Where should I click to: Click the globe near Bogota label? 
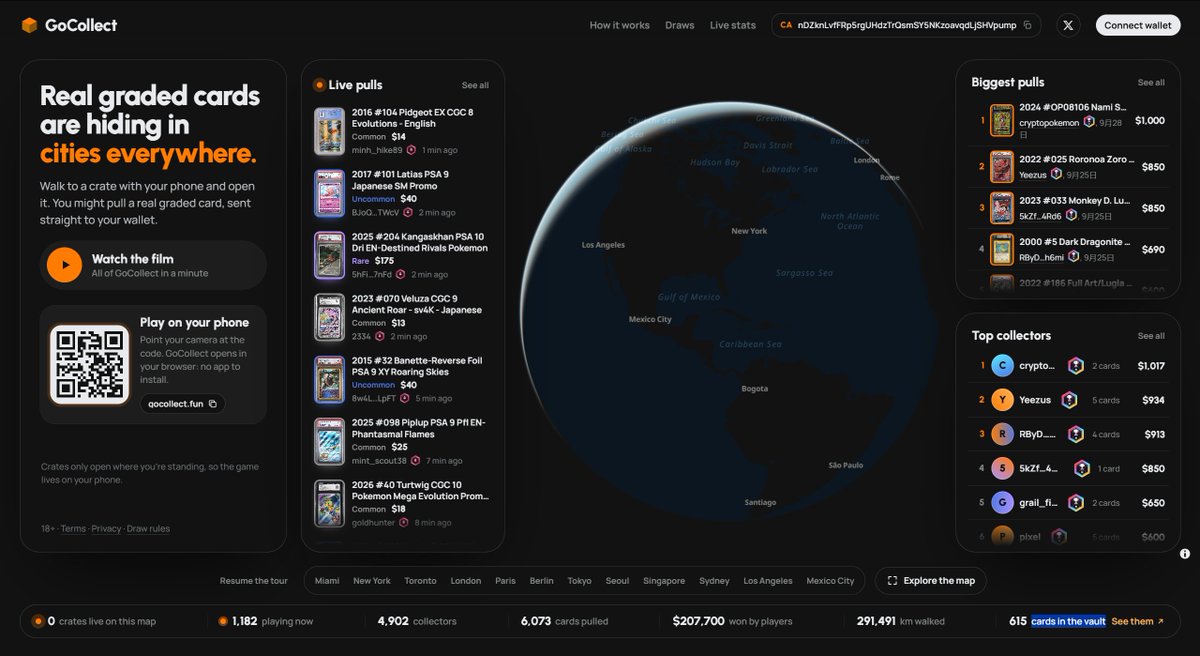coord(755,388)
